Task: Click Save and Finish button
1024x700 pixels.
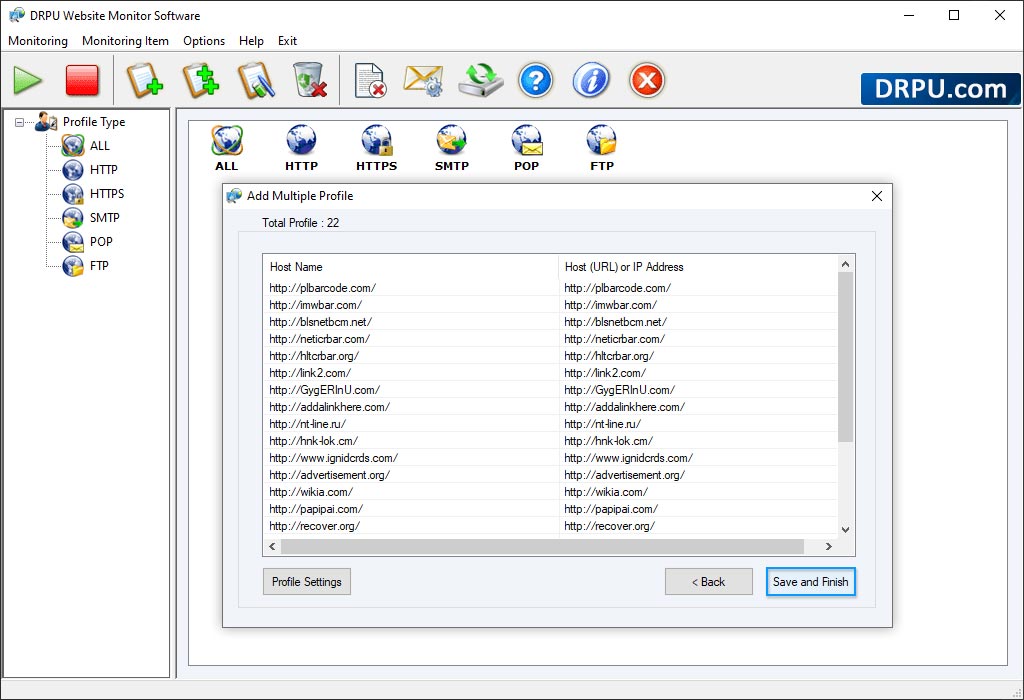Action: tap(810, 582)
